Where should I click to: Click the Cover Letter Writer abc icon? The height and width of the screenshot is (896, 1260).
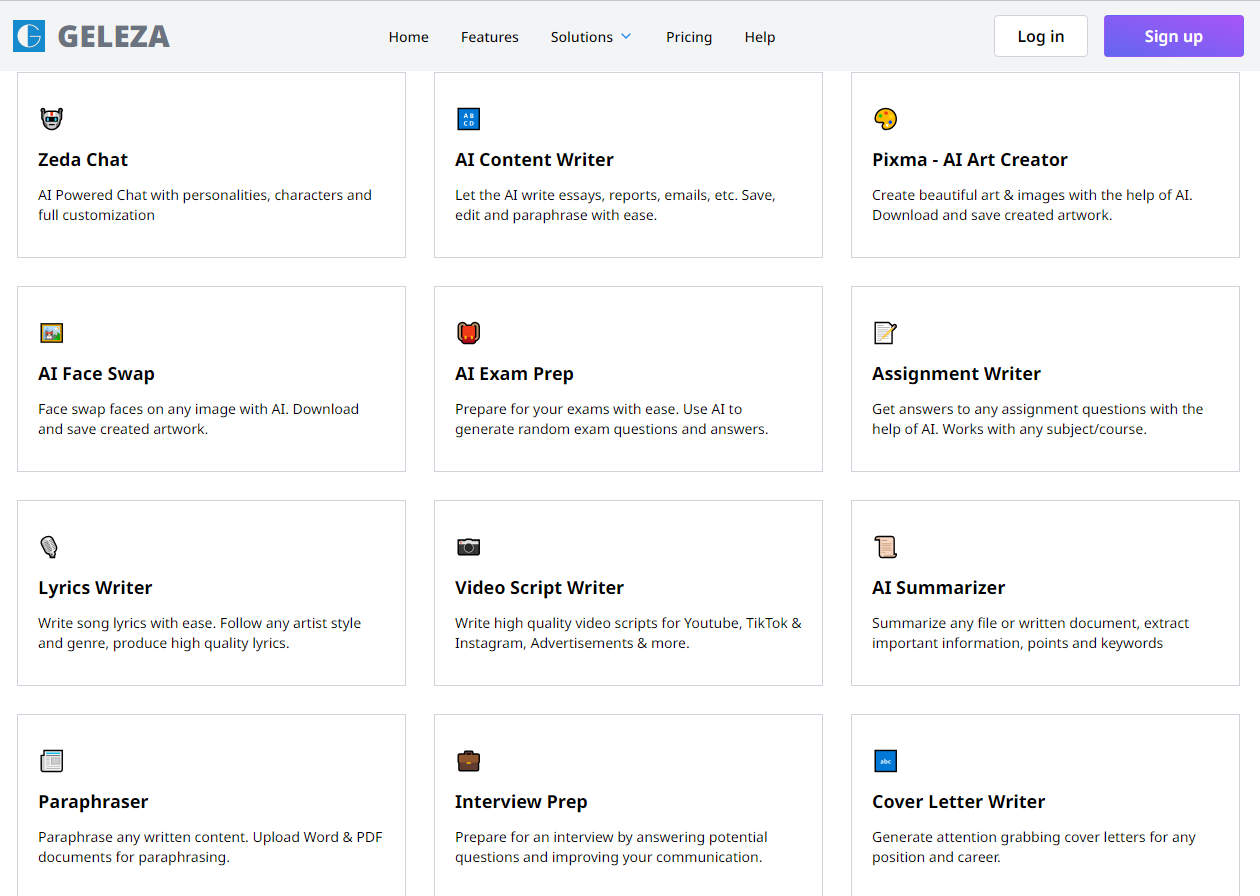[885, 761]
